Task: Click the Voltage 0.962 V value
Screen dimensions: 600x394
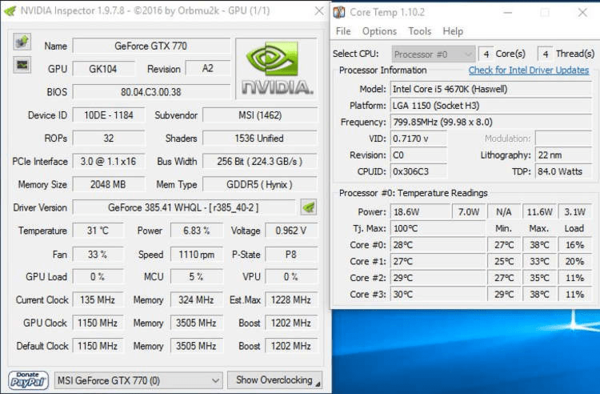Action: 291,231
